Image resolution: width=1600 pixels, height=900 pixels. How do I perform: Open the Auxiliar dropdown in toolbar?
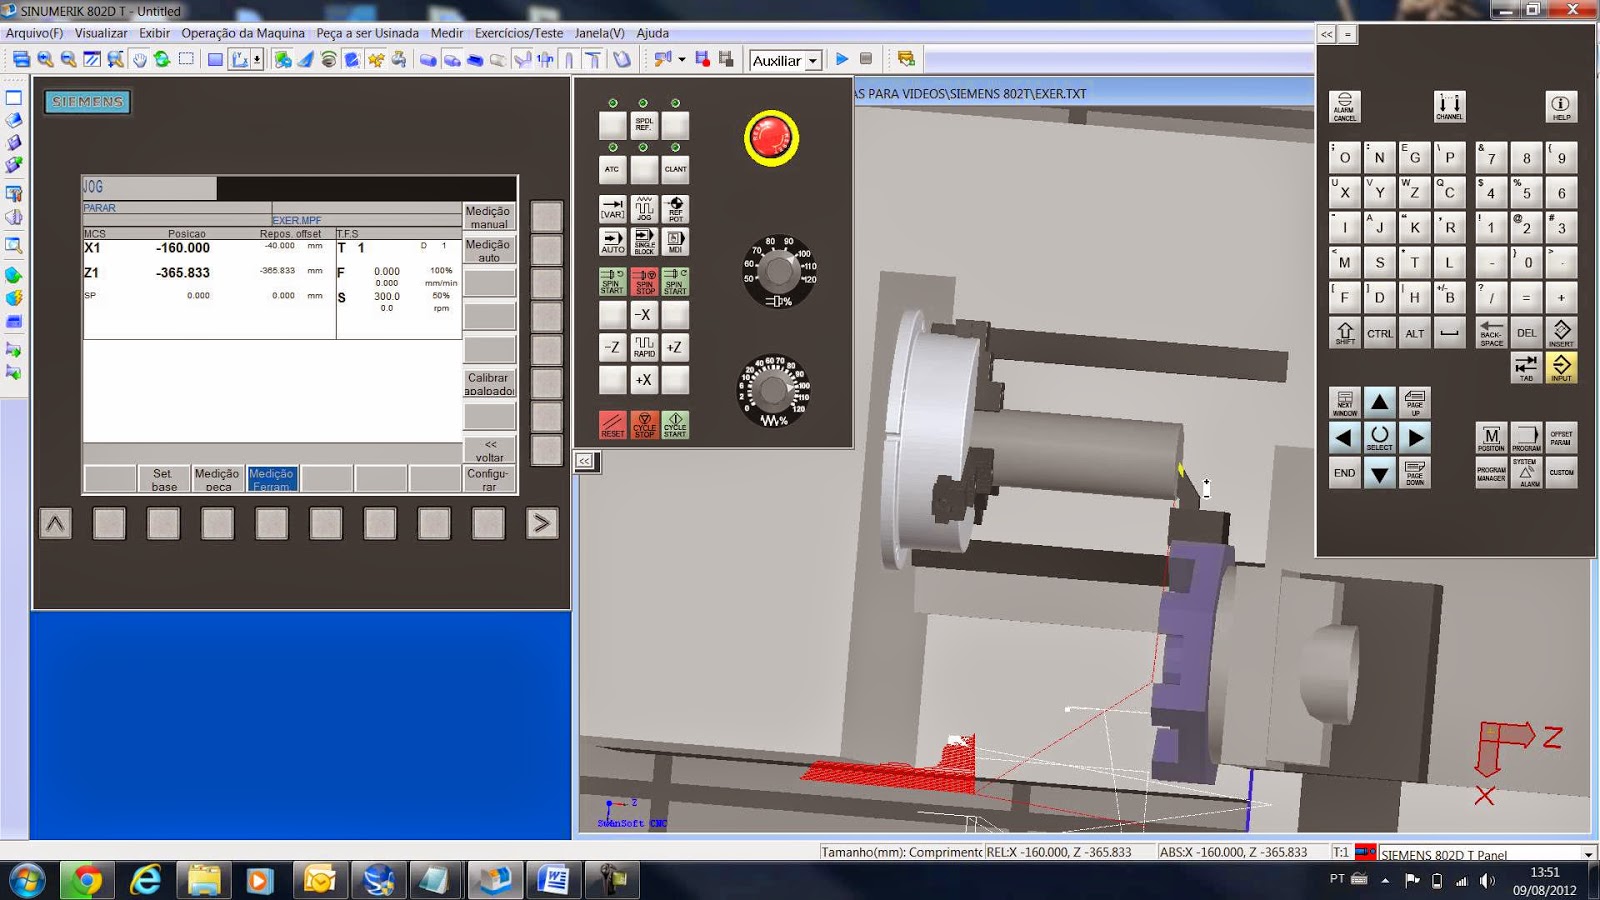click(813, 61)
